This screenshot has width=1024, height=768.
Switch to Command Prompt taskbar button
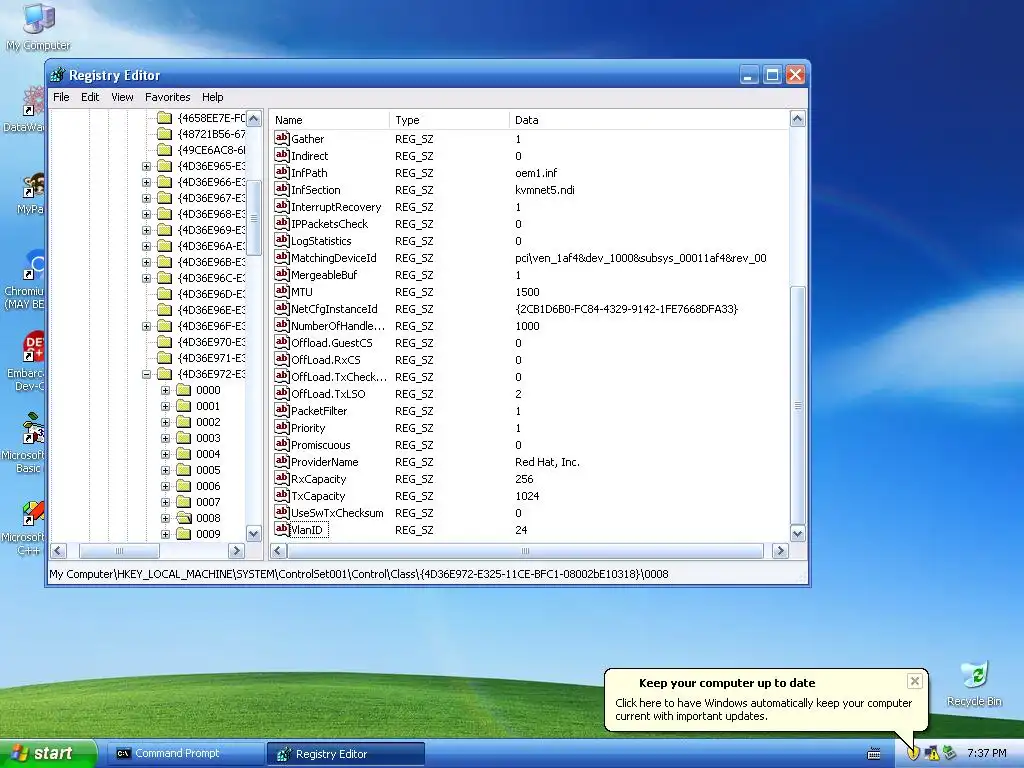(x=184, y=753)
